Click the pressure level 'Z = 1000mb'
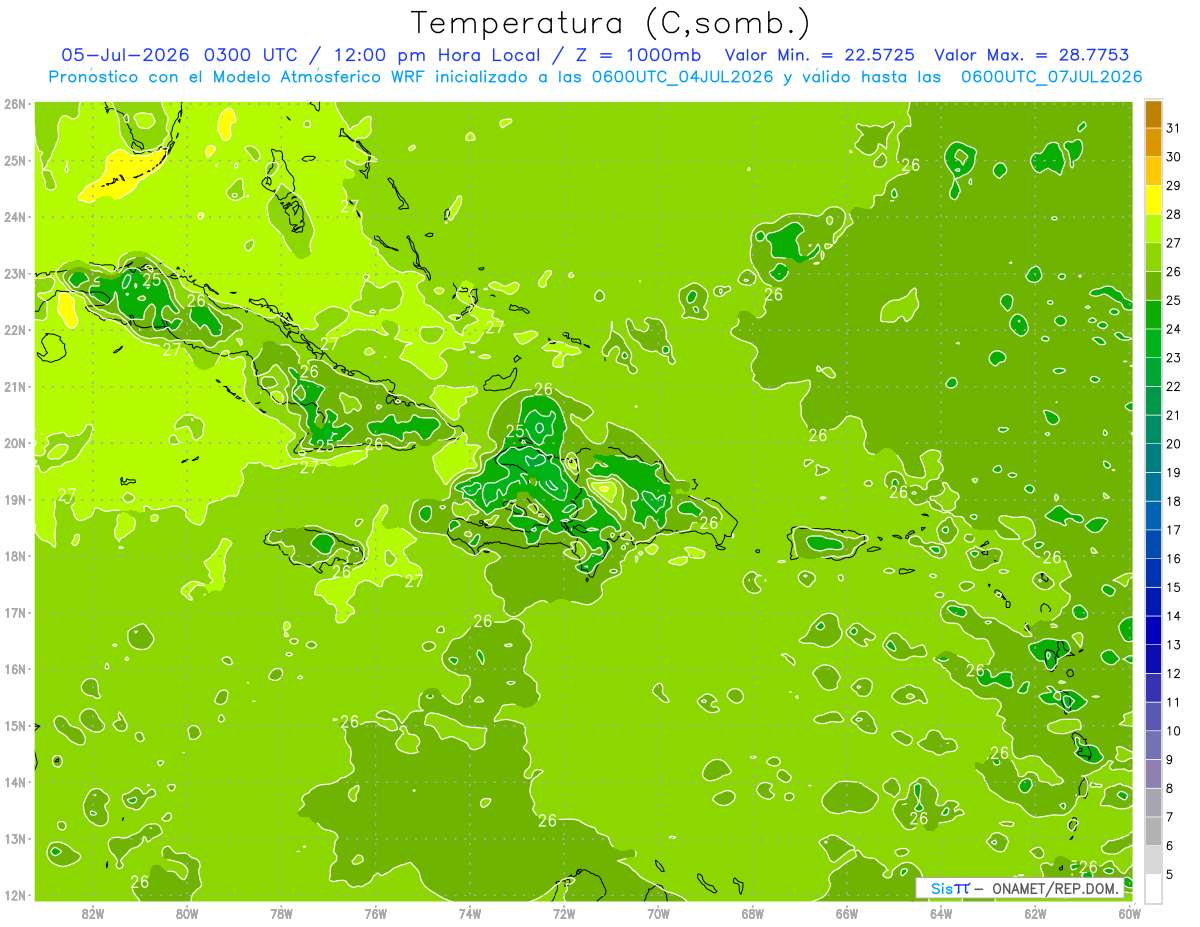Viewport: 1200px width, 927px height. coord(638,54)
